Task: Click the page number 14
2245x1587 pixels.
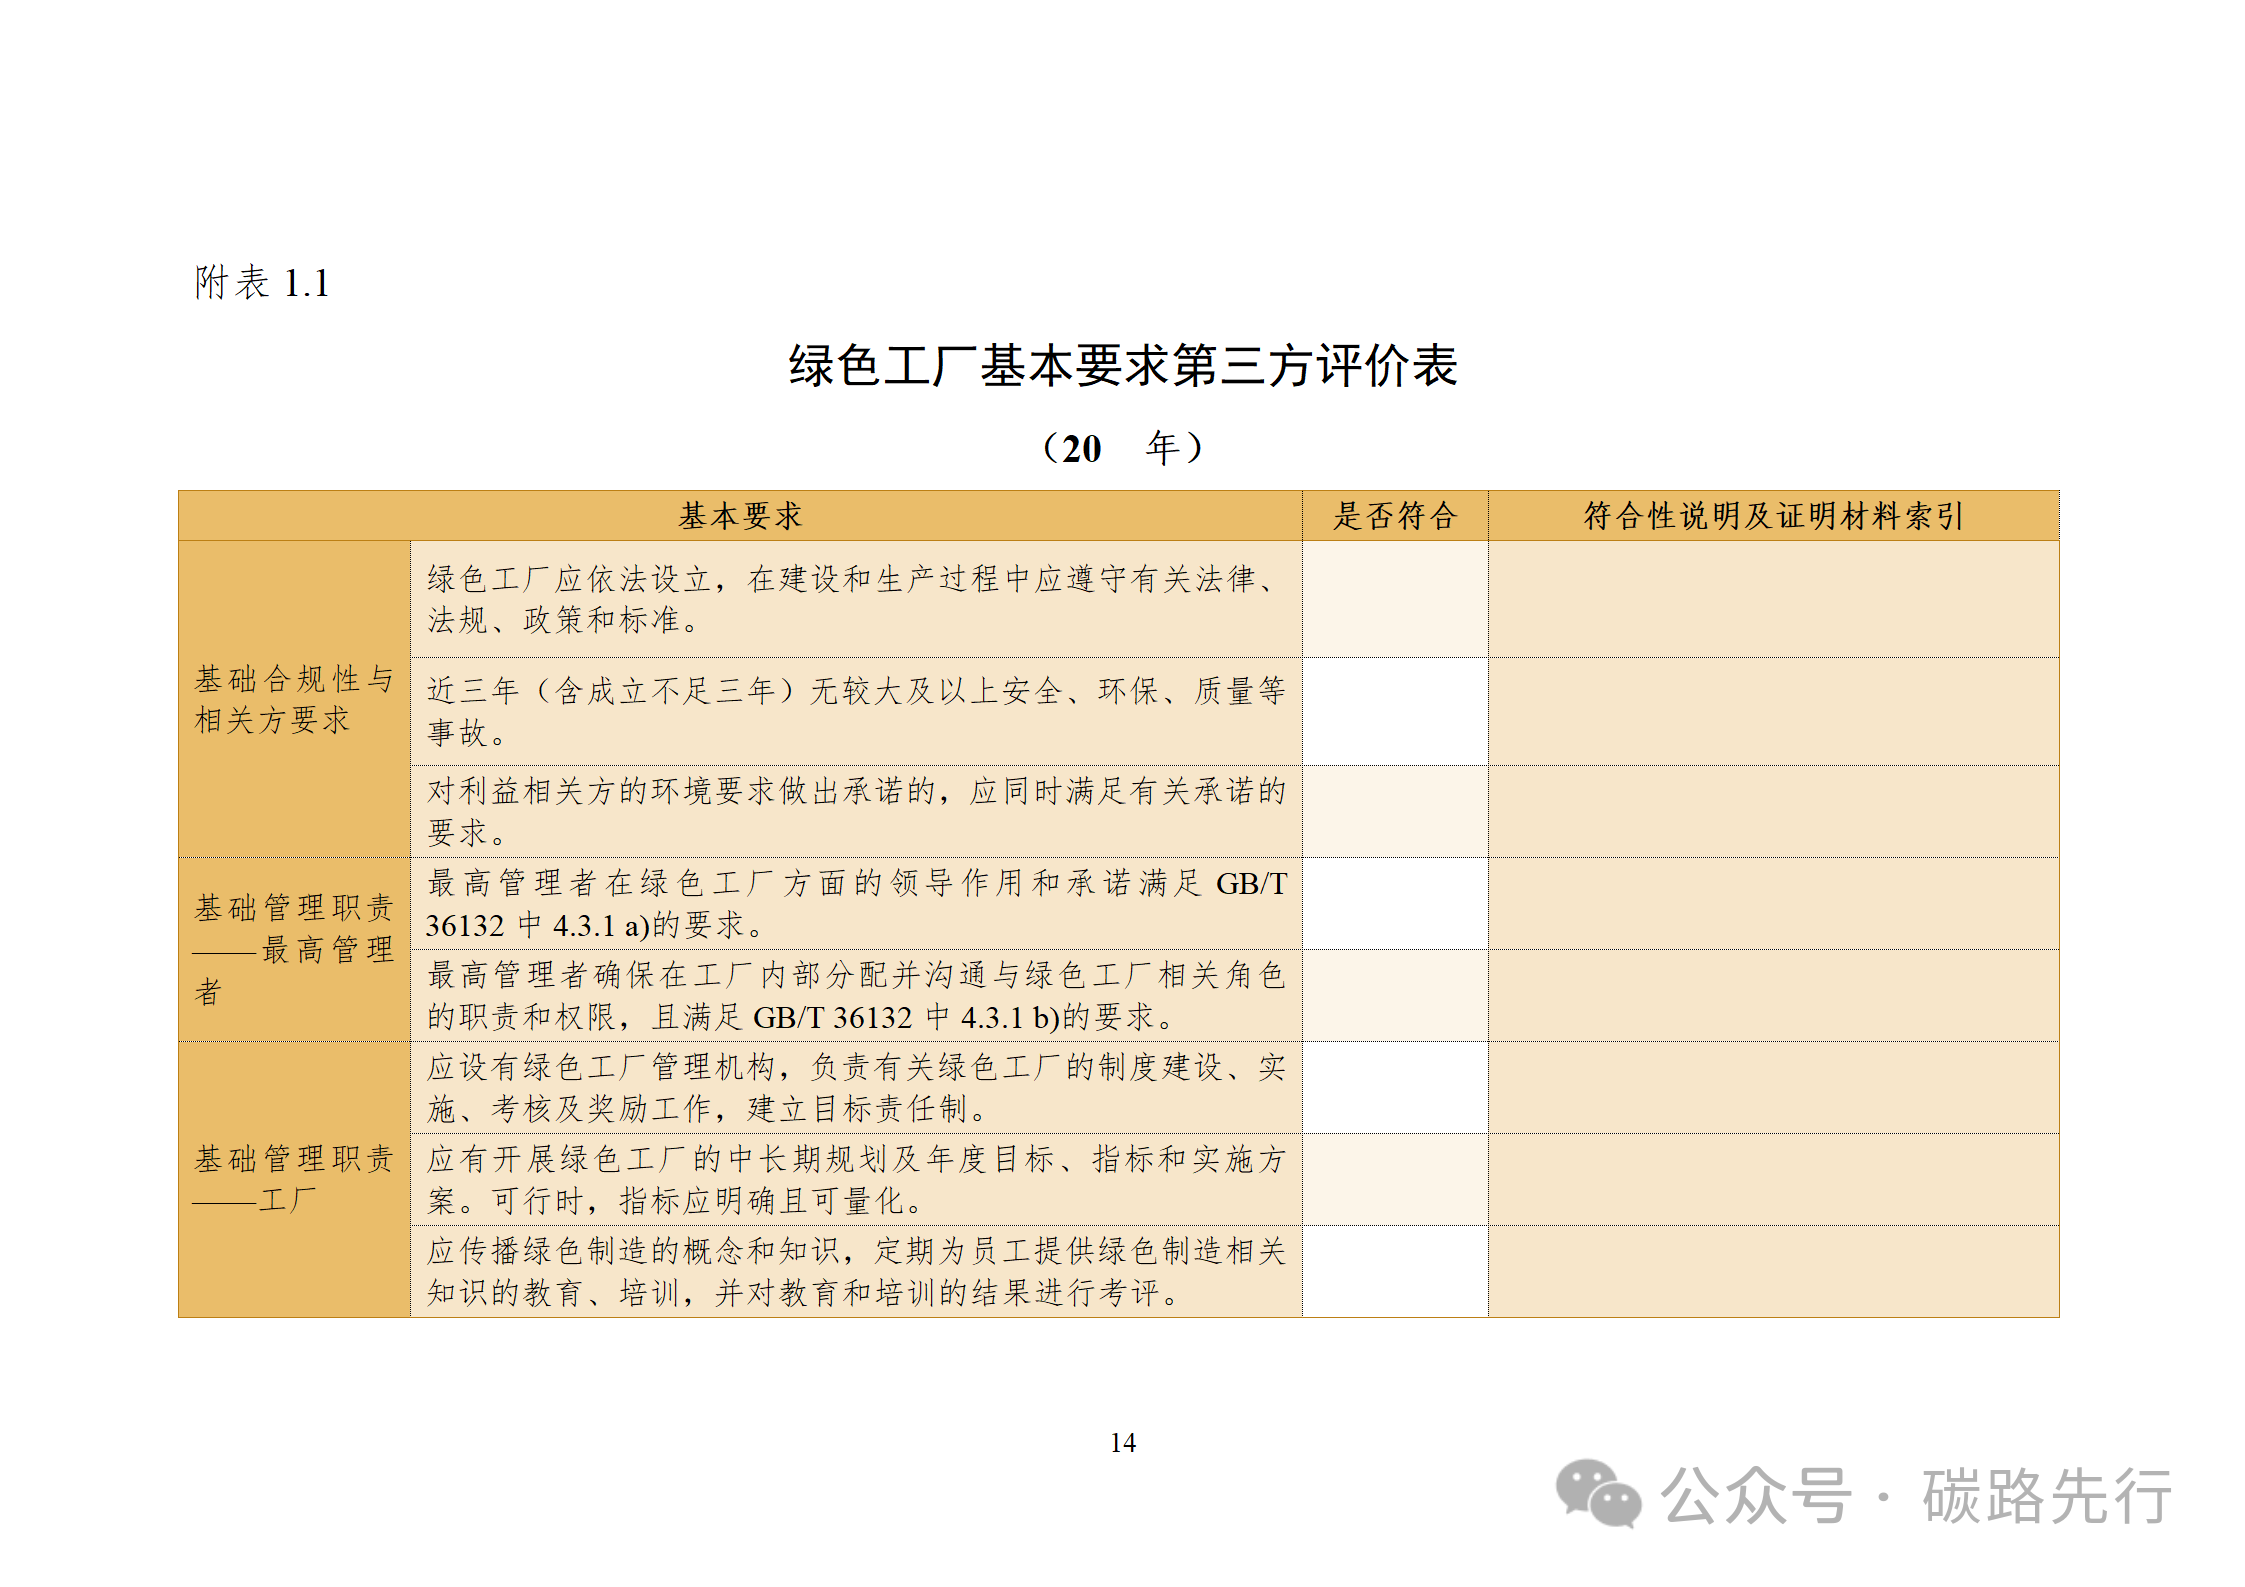Action: tap(1122, 1443)
